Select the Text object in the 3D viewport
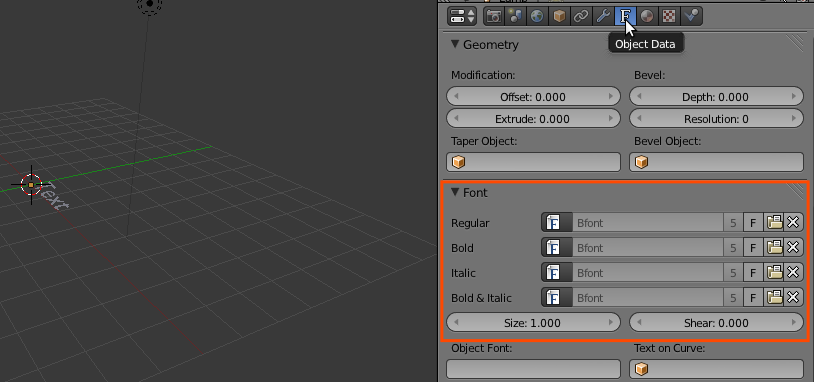814x382 pixels. (55, 196)
